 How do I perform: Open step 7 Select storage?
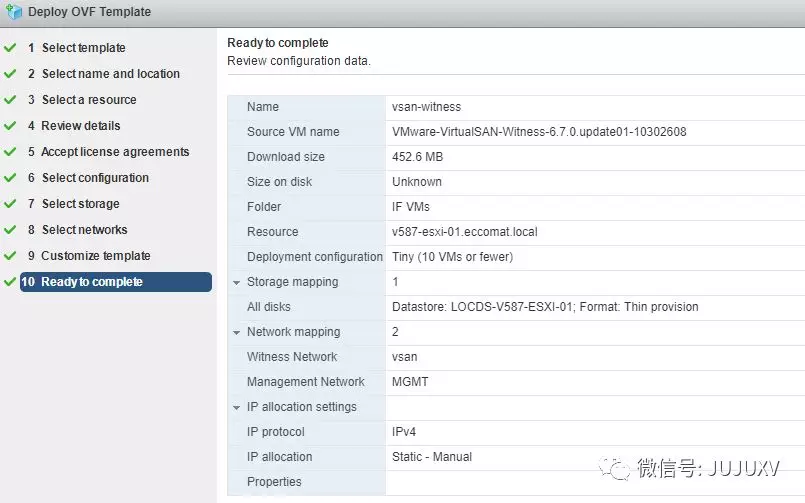(80, 204)
